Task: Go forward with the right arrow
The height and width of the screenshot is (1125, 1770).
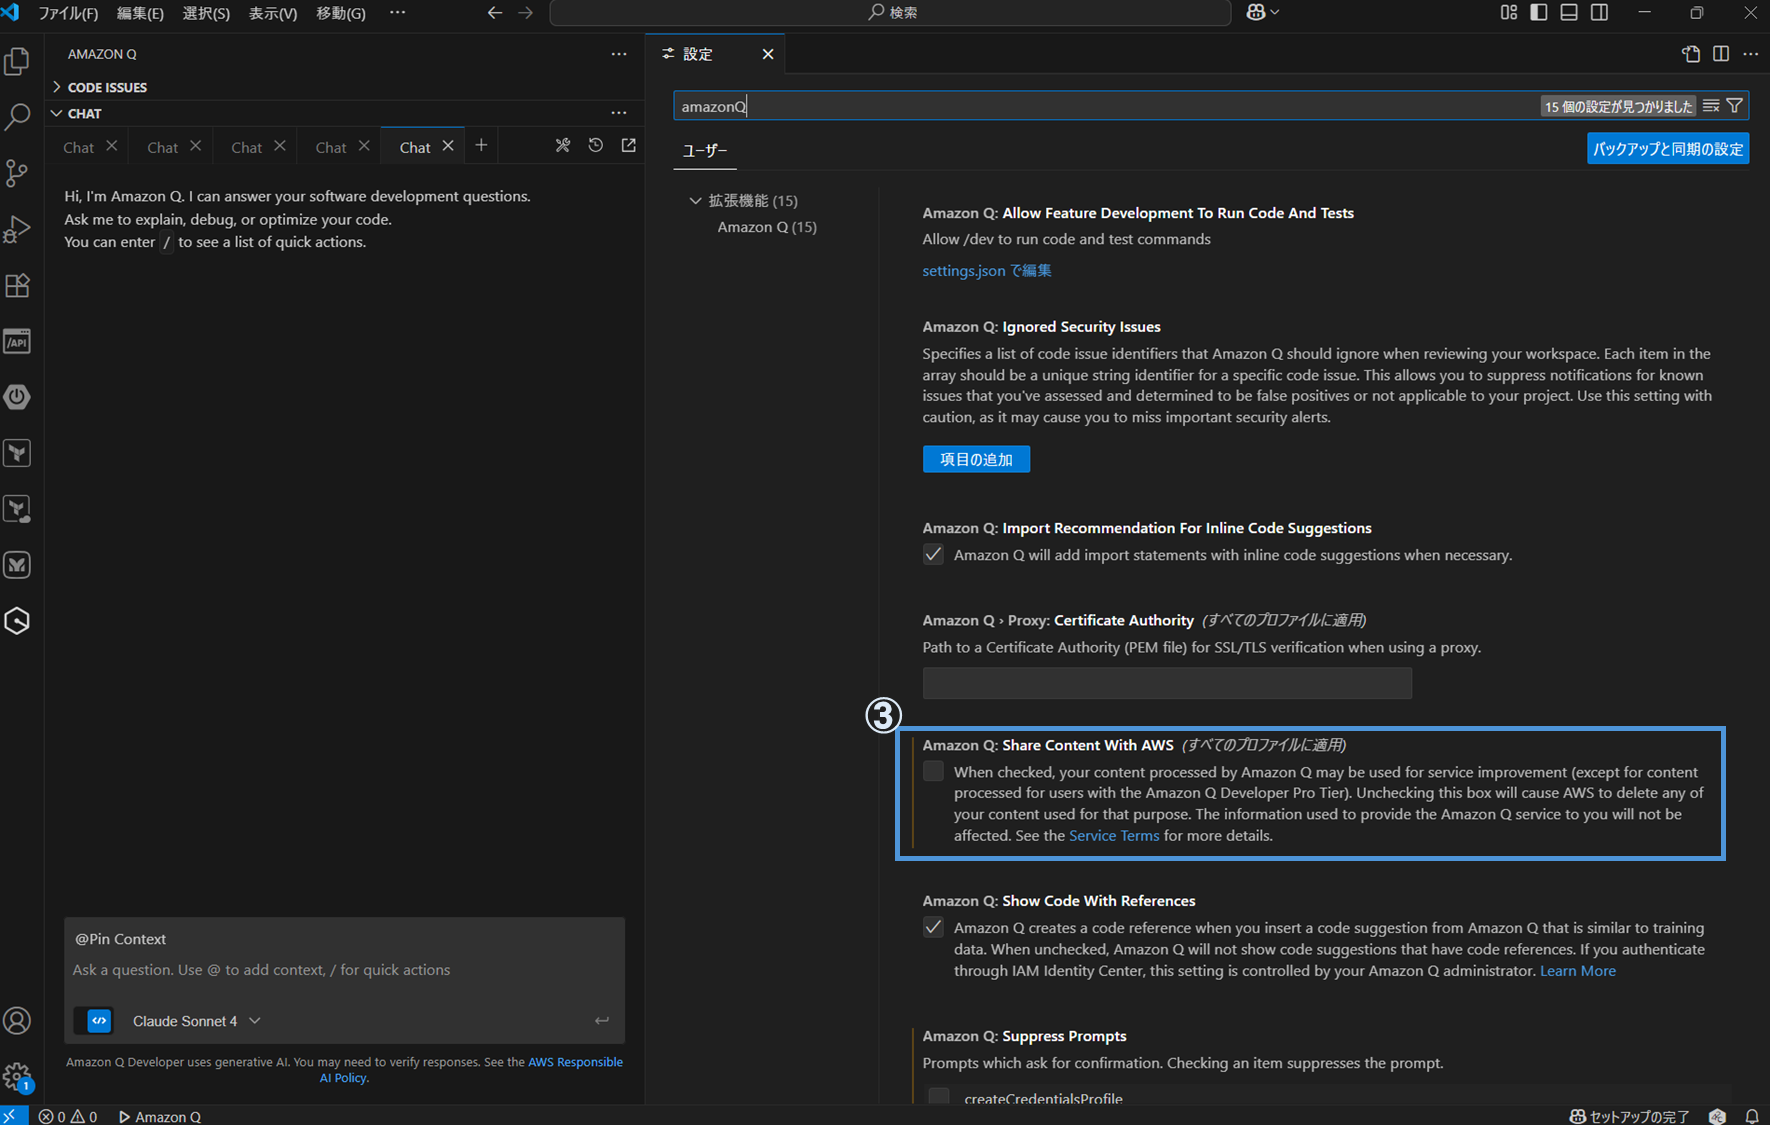Action: point(526,13)
